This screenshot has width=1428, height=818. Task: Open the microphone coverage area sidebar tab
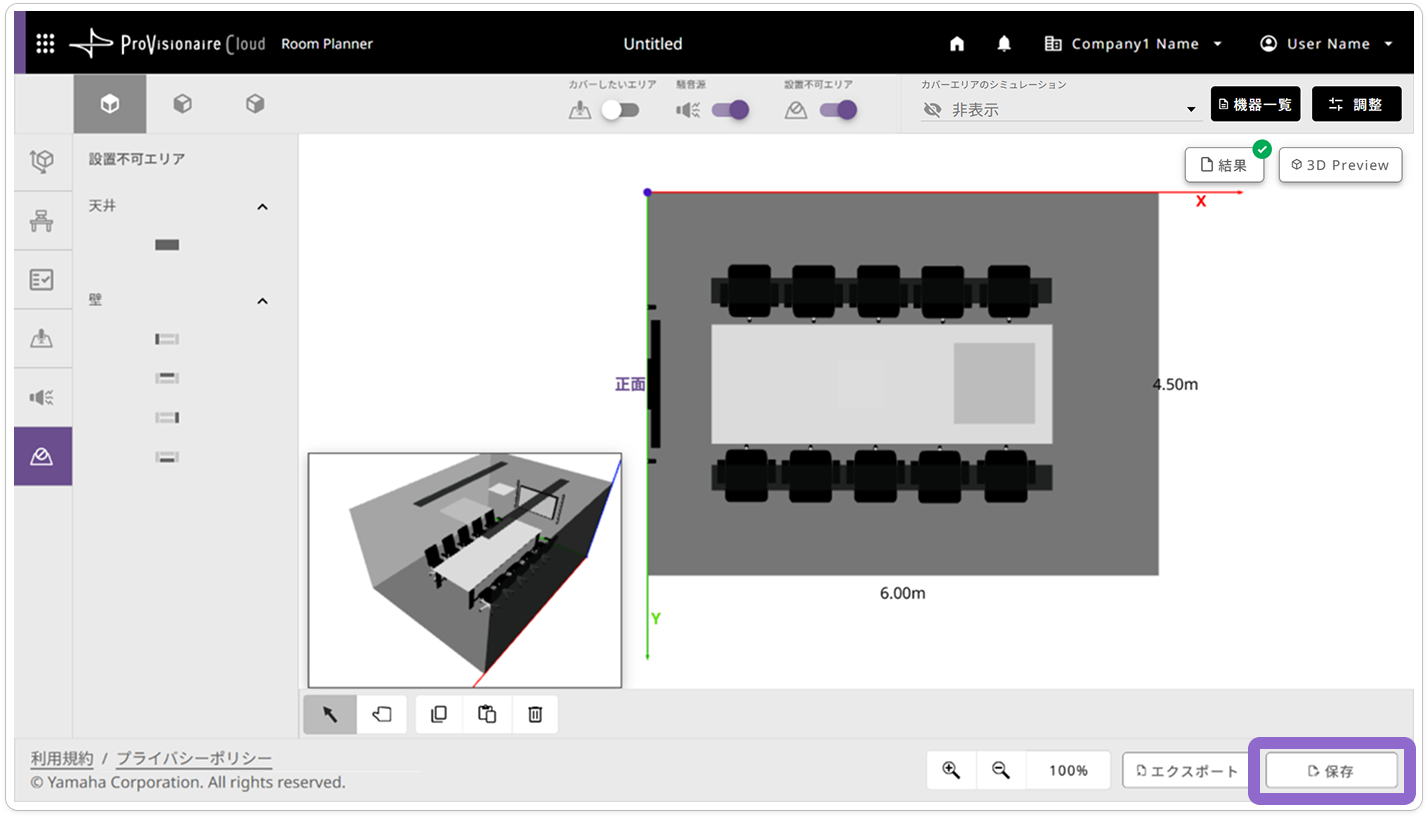(42, 339)
